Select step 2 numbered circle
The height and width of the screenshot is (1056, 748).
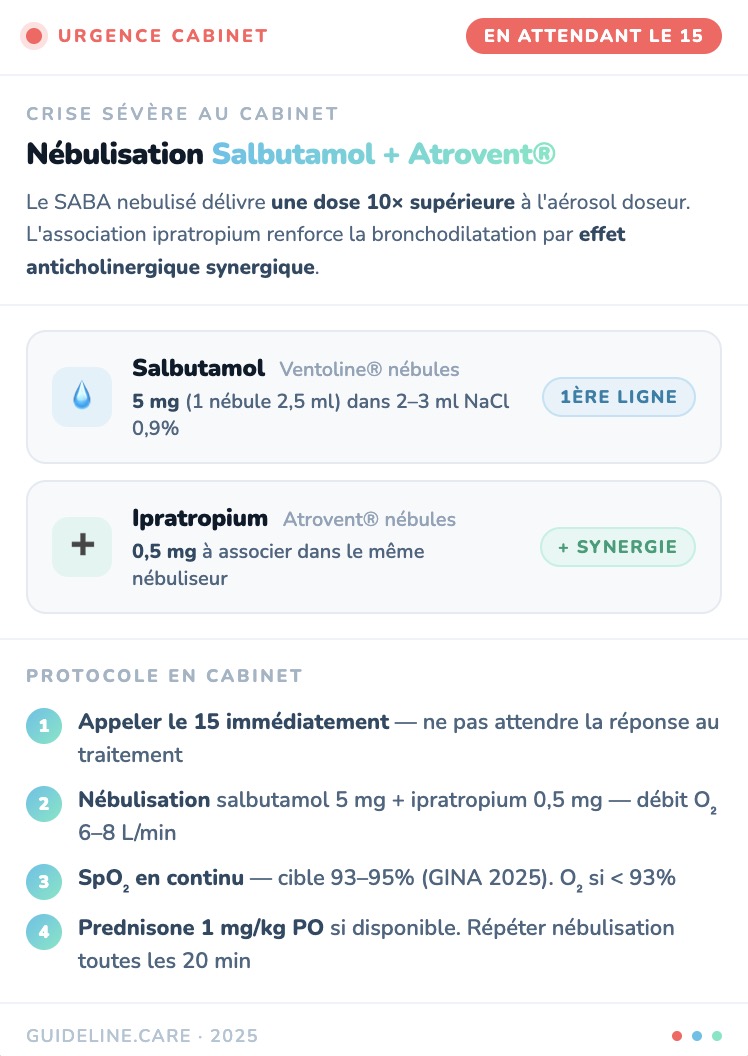(44, 804)
